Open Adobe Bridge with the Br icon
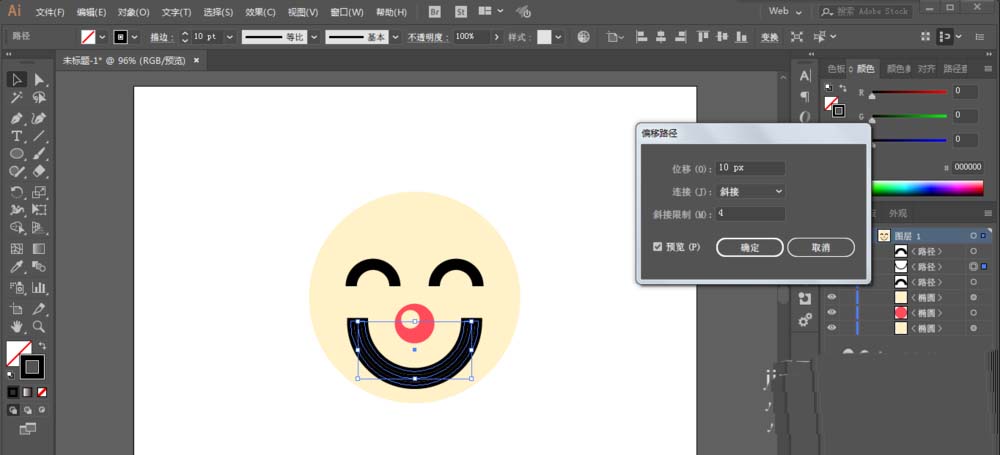The height and width of the screenshot is (455, 1000). pos(433,12)
